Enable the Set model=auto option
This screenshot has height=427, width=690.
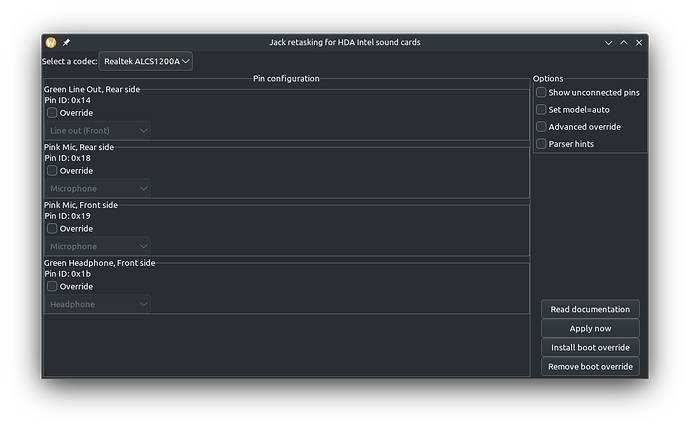coord(541,110)
